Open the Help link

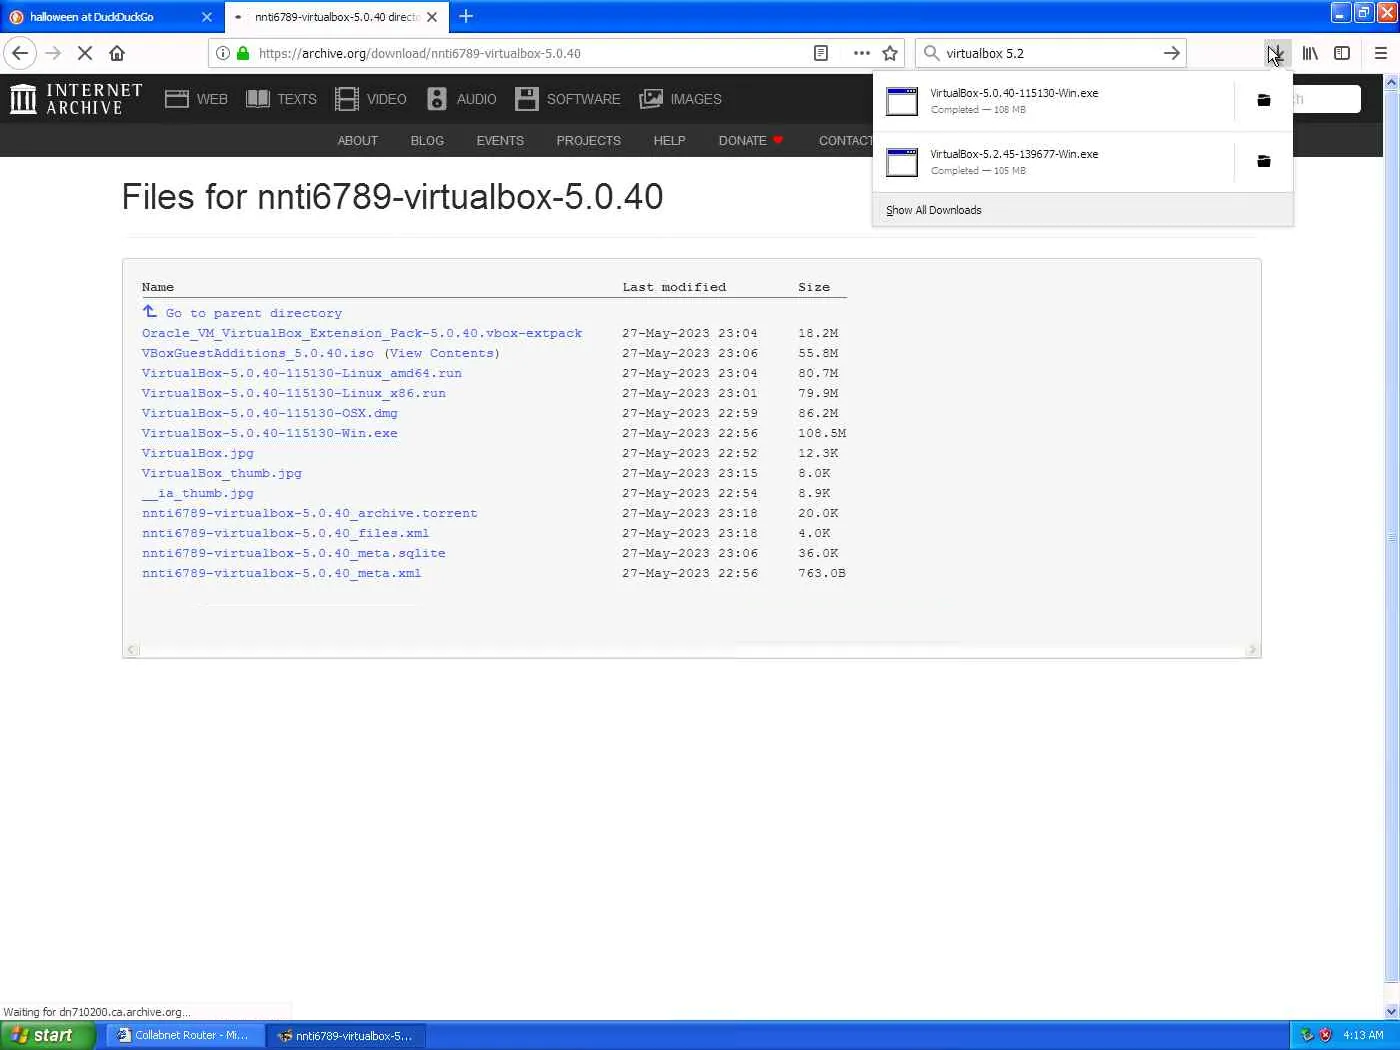670,141
